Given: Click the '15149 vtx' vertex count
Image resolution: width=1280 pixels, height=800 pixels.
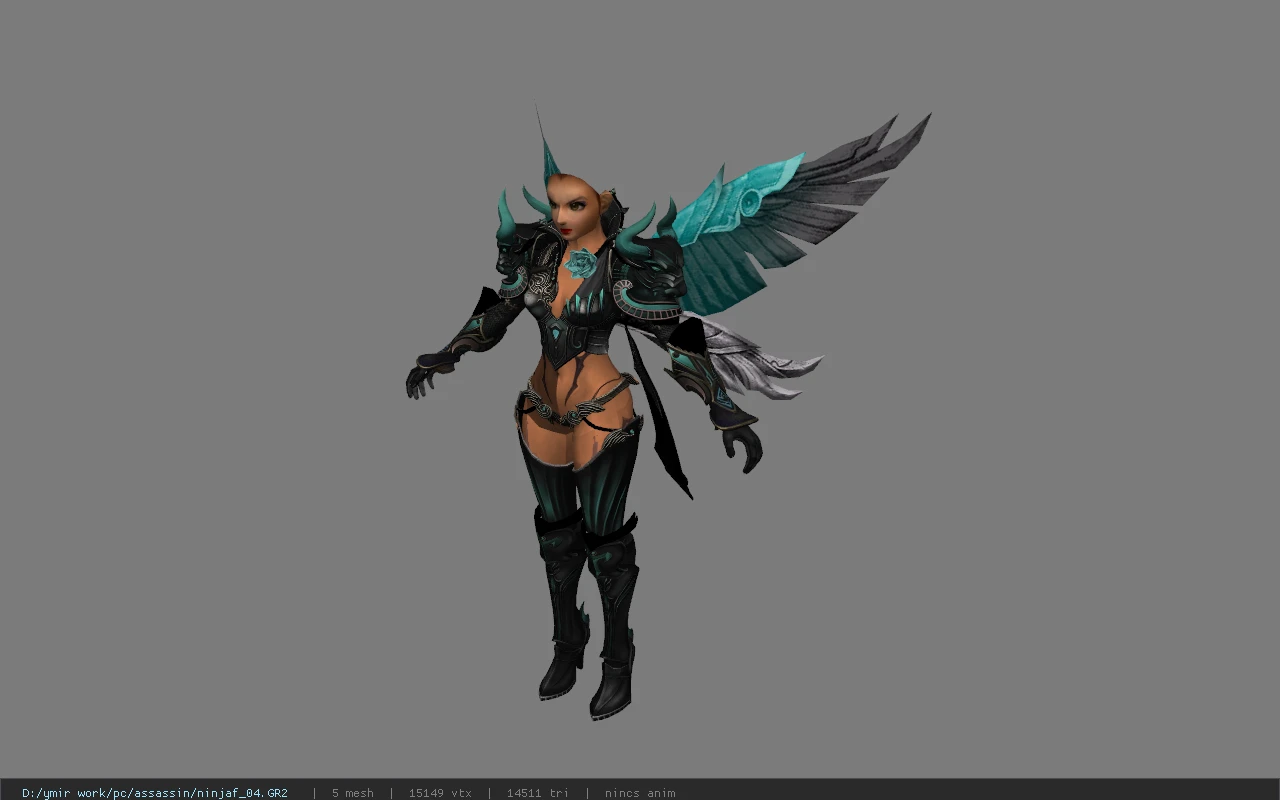Looking at the screenshot, I should click(x=440, y=793).
